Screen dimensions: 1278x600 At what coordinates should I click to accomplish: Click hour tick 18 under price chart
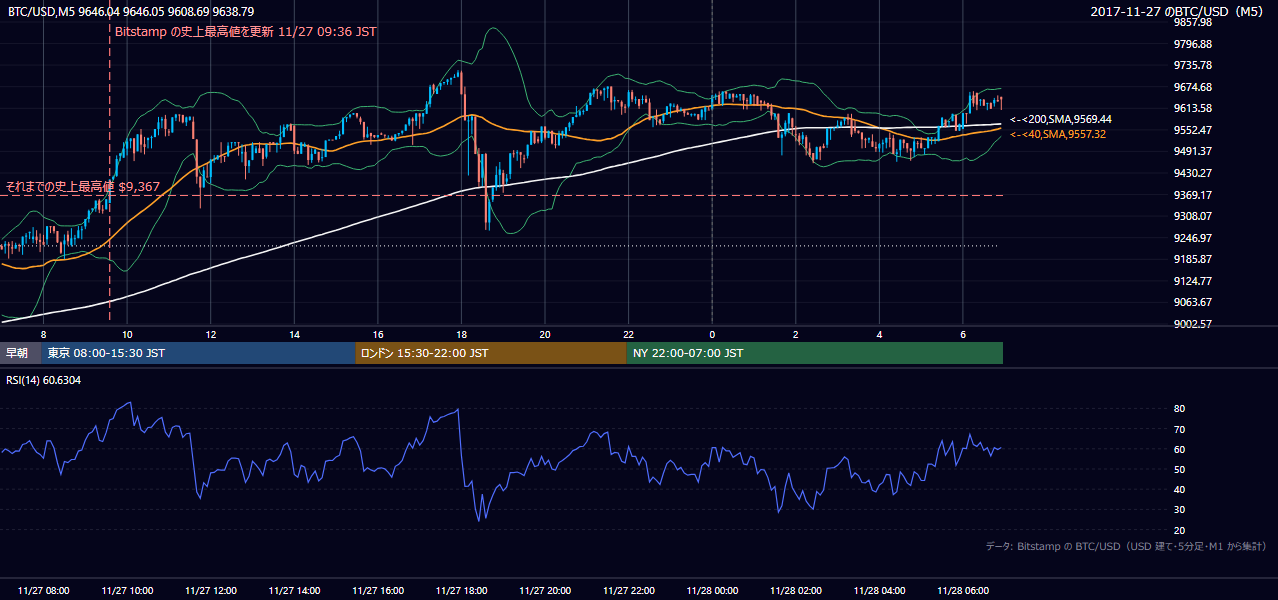(461, 334)
